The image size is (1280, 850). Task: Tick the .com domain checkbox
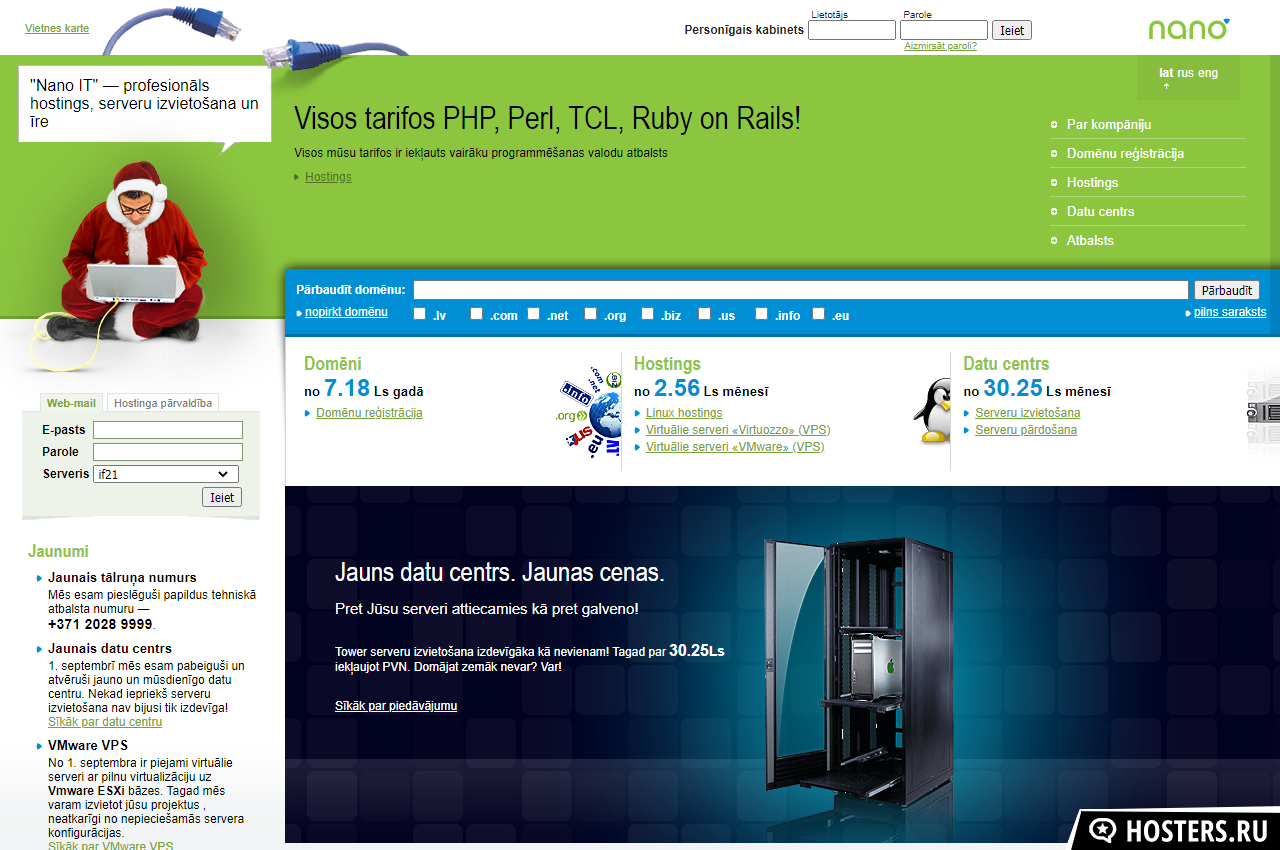click(477, 314)
